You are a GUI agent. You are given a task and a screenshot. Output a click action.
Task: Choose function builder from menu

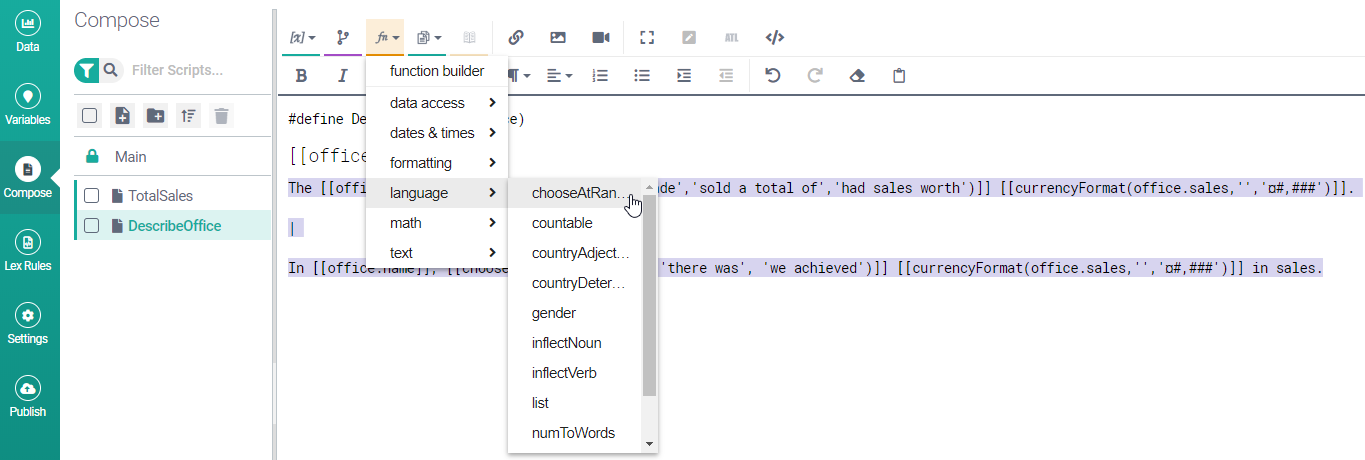point(437,71)
